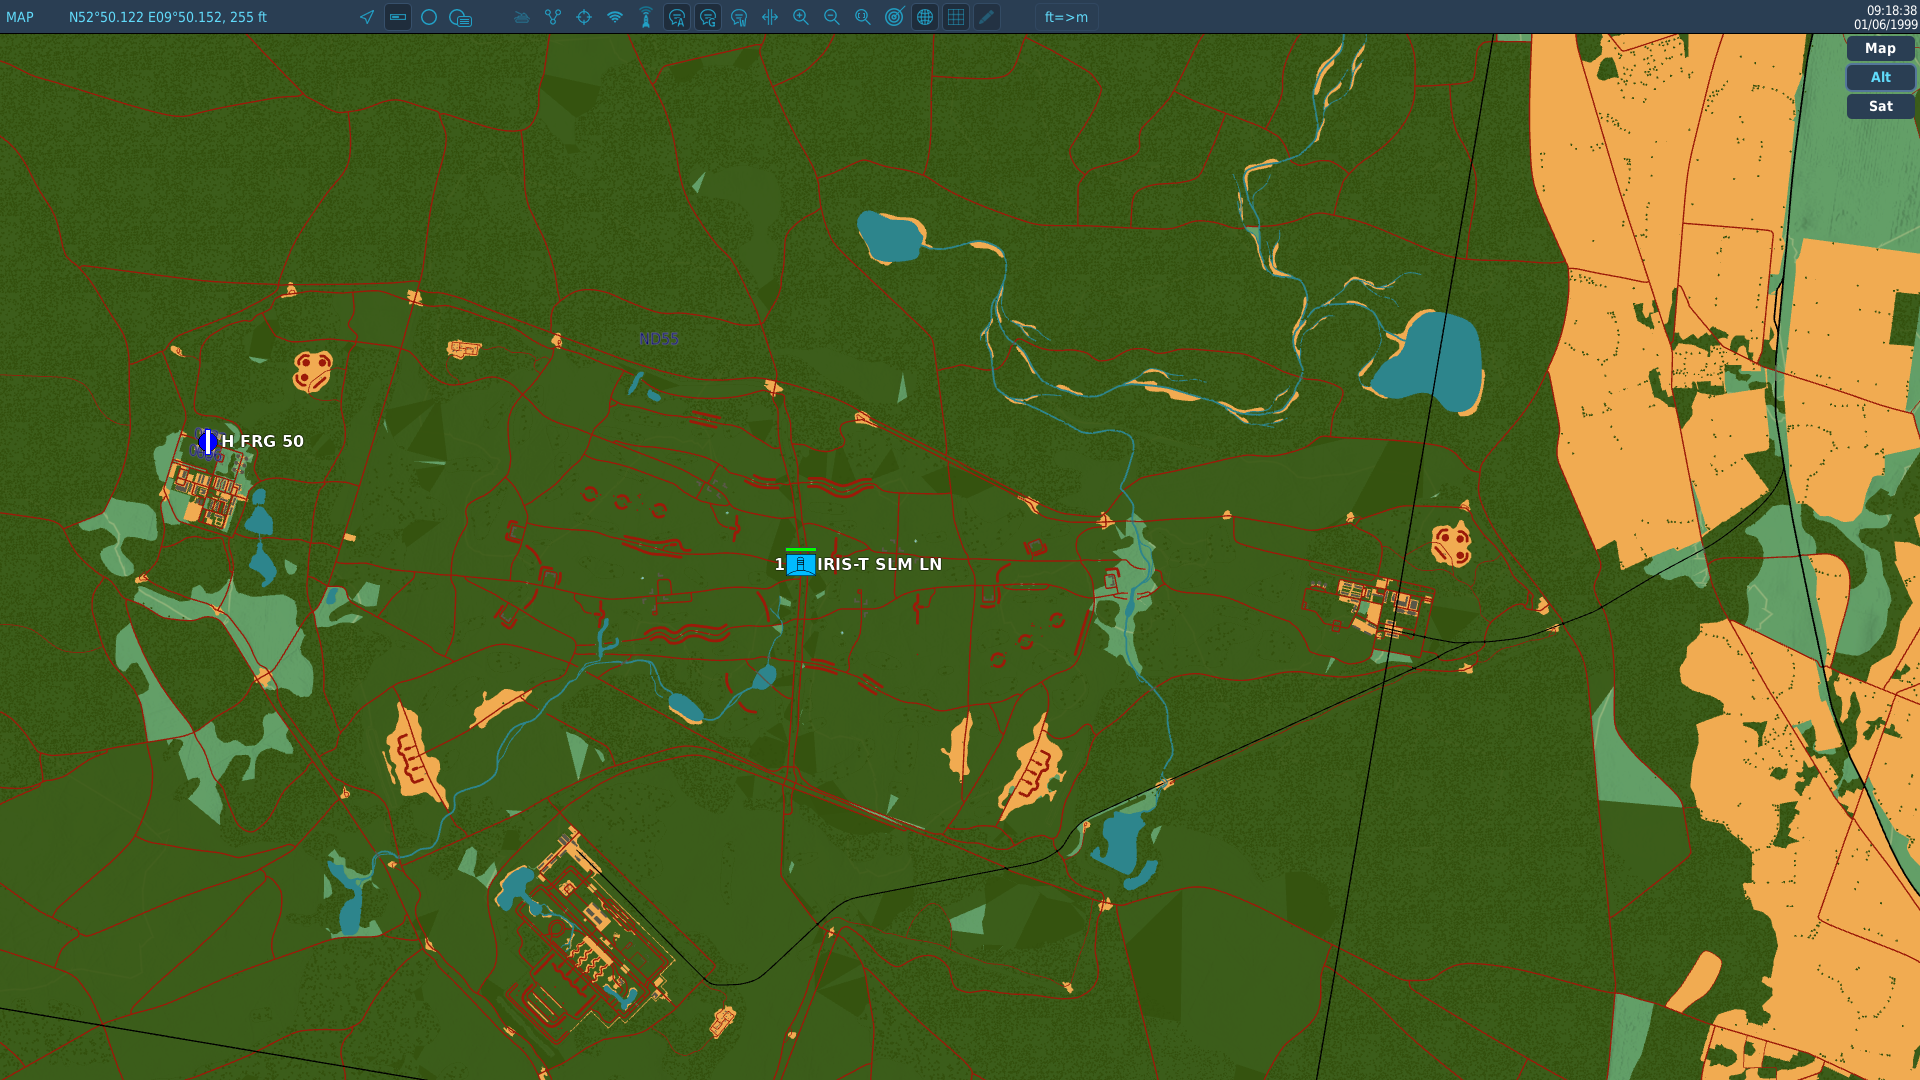Click the date 01/06/1999

click(1886, 24)
